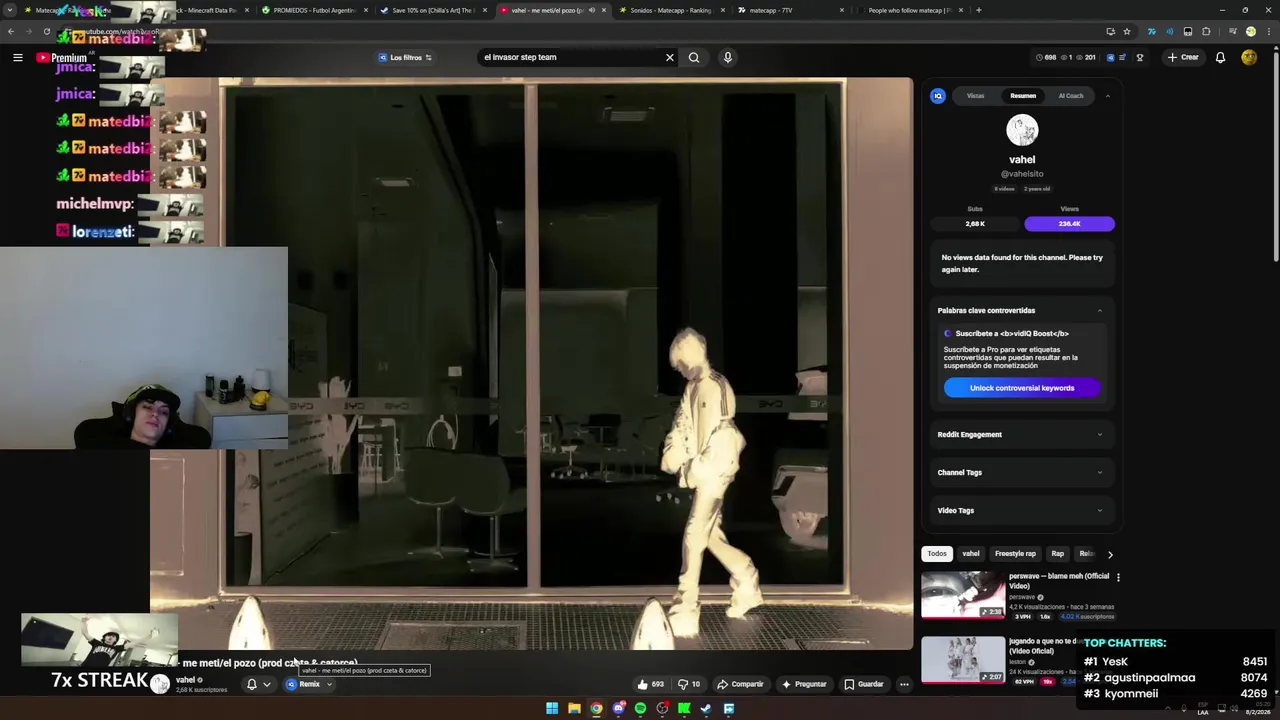Select the Rap filter chip

(1057, 554)
